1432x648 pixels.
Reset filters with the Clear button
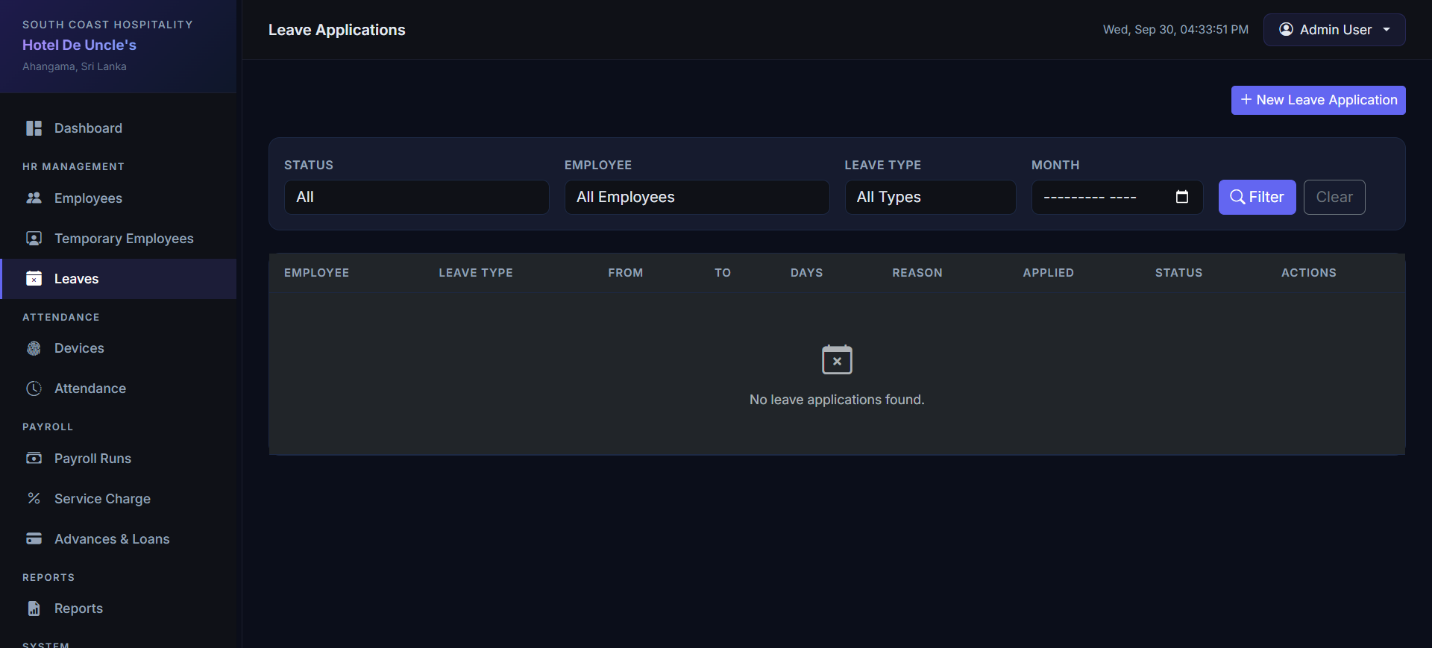pos(1334,197)
